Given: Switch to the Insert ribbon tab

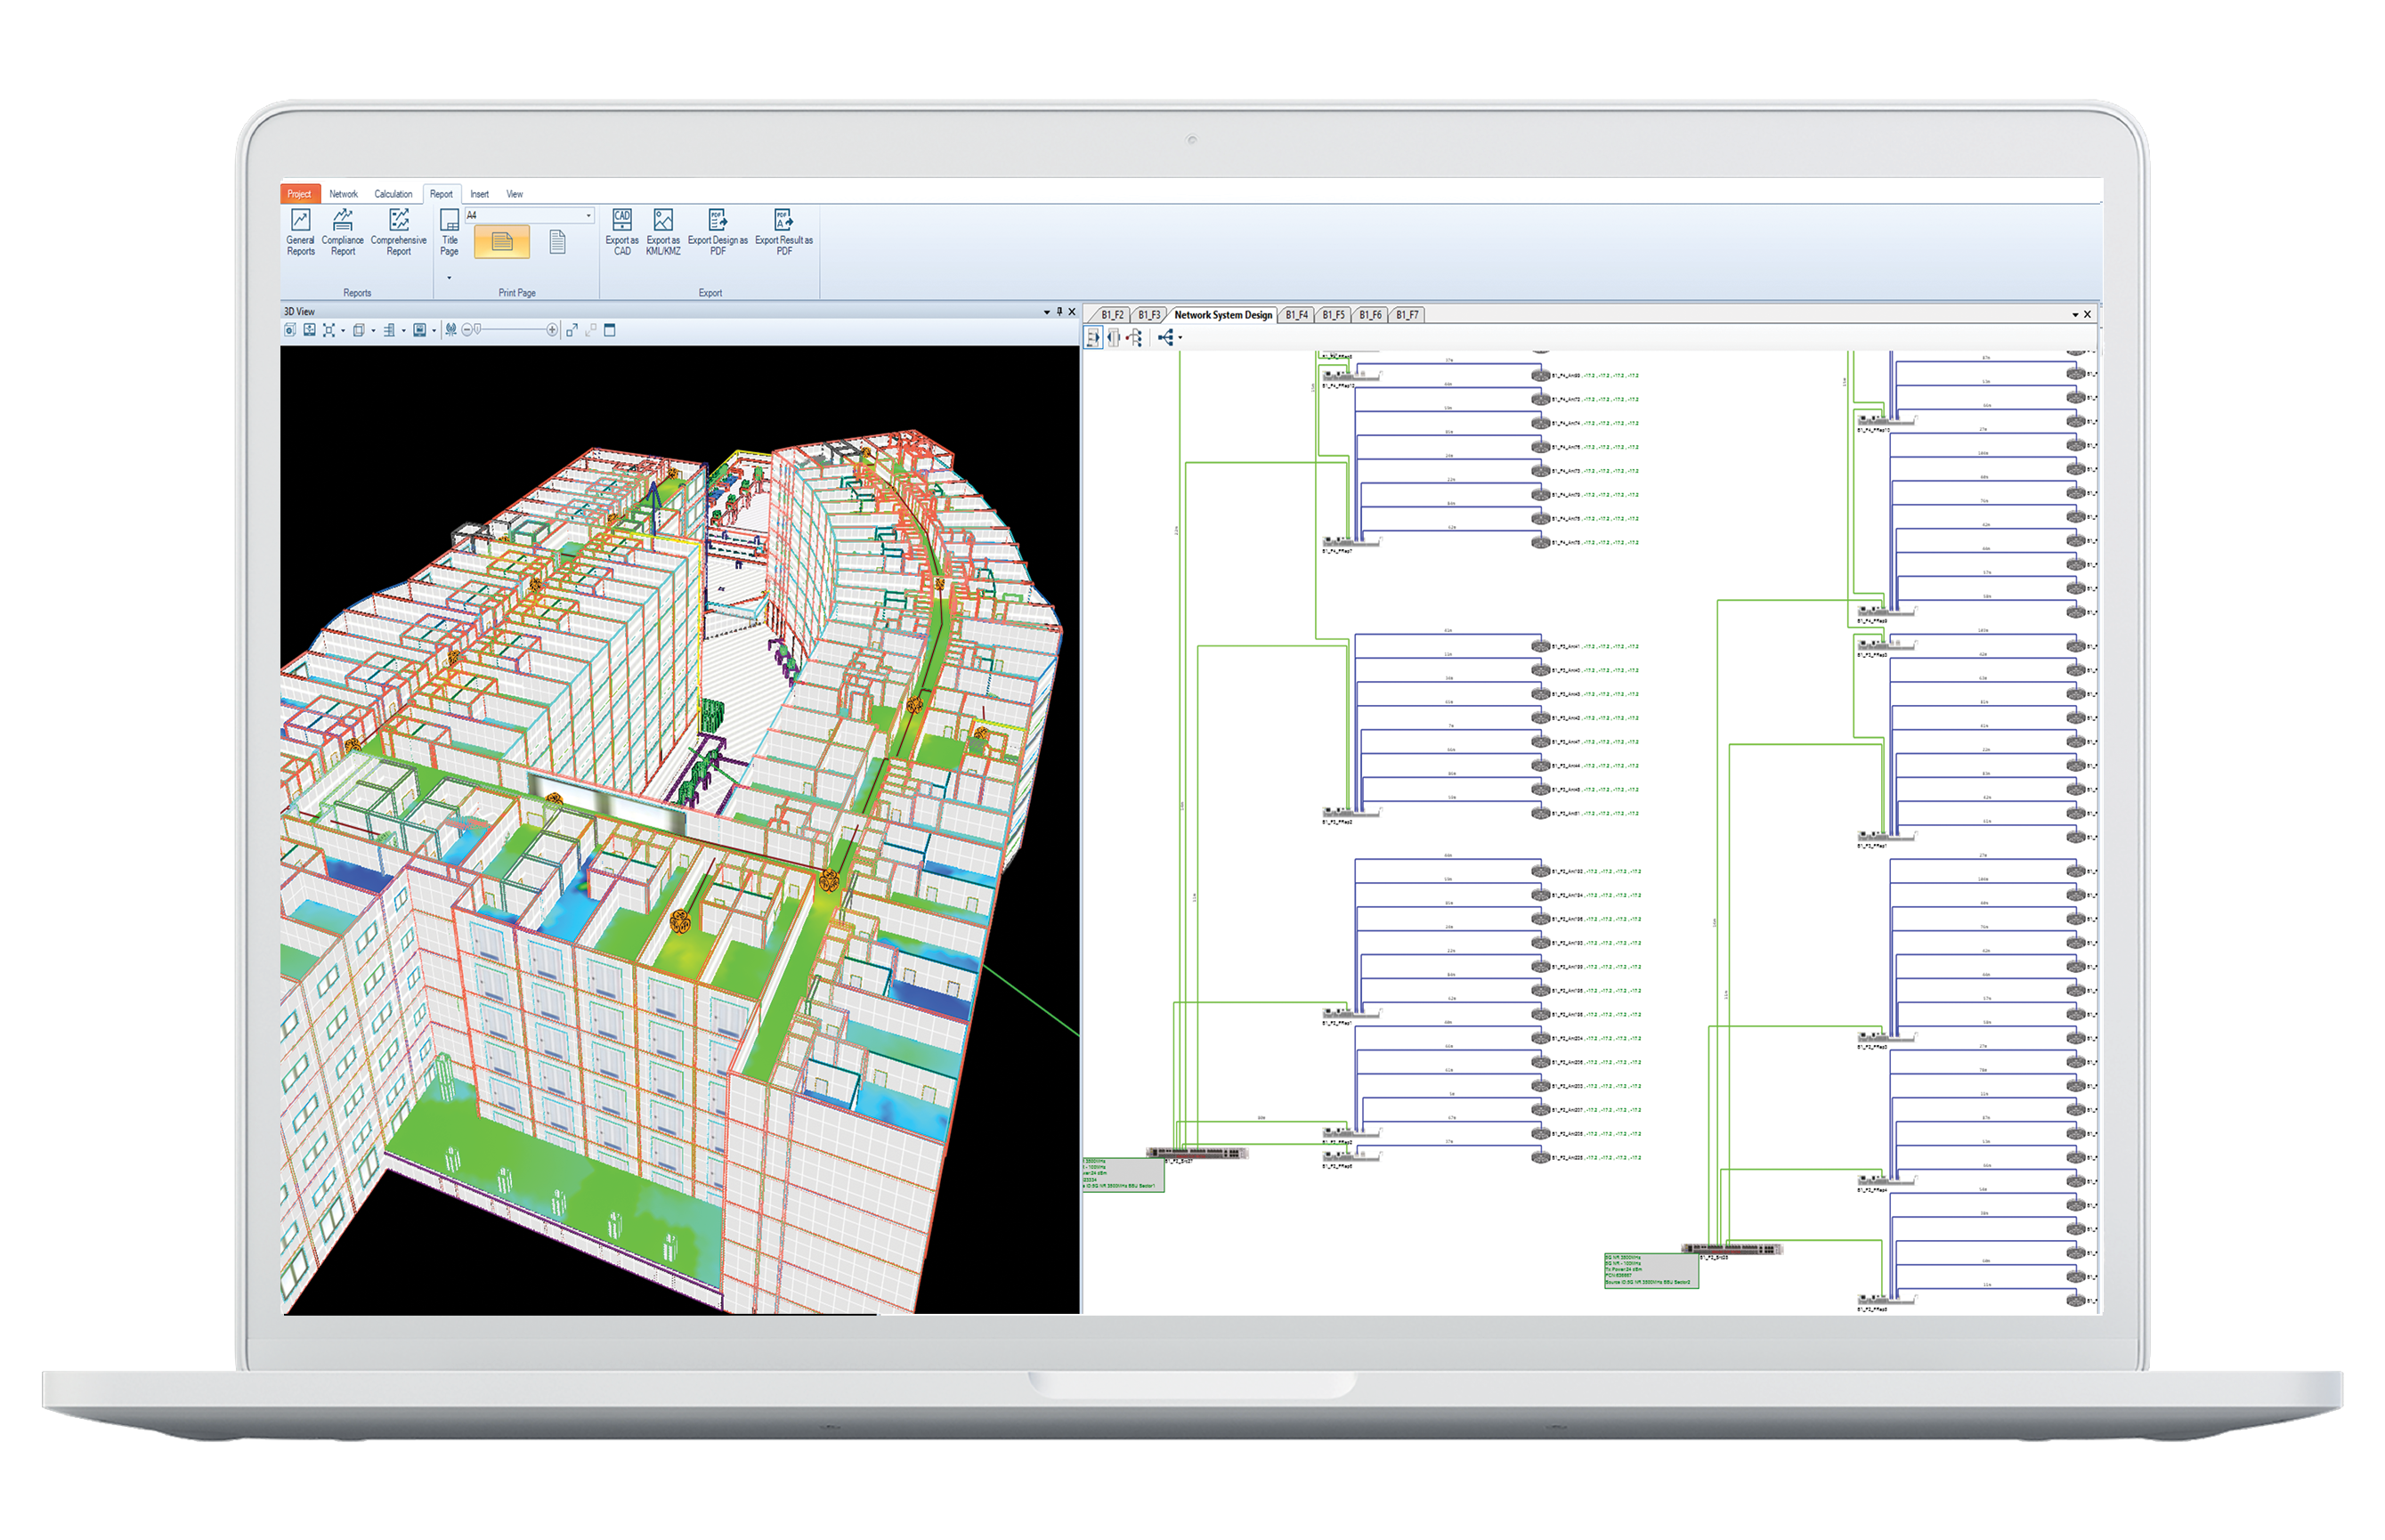Looking at the screenshot, I should 480,194.
